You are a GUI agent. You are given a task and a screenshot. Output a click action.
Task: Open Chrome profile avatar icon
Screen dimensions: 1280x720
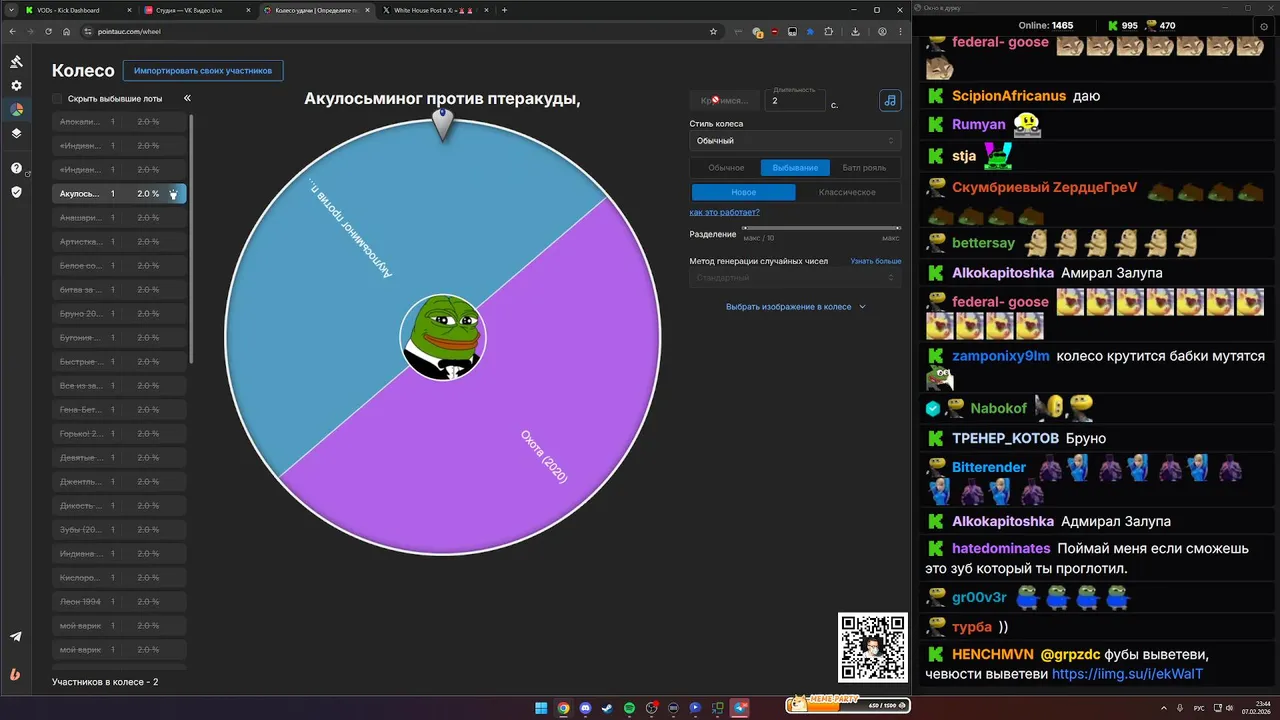tap(882, 31)
